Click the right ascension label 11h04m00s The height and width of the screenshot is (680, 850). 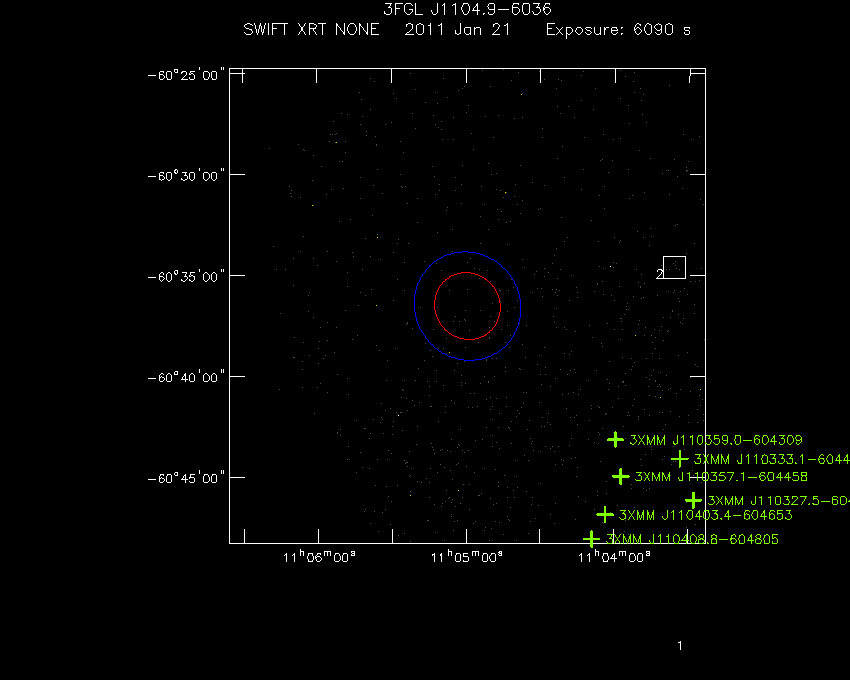coord(614,556)
